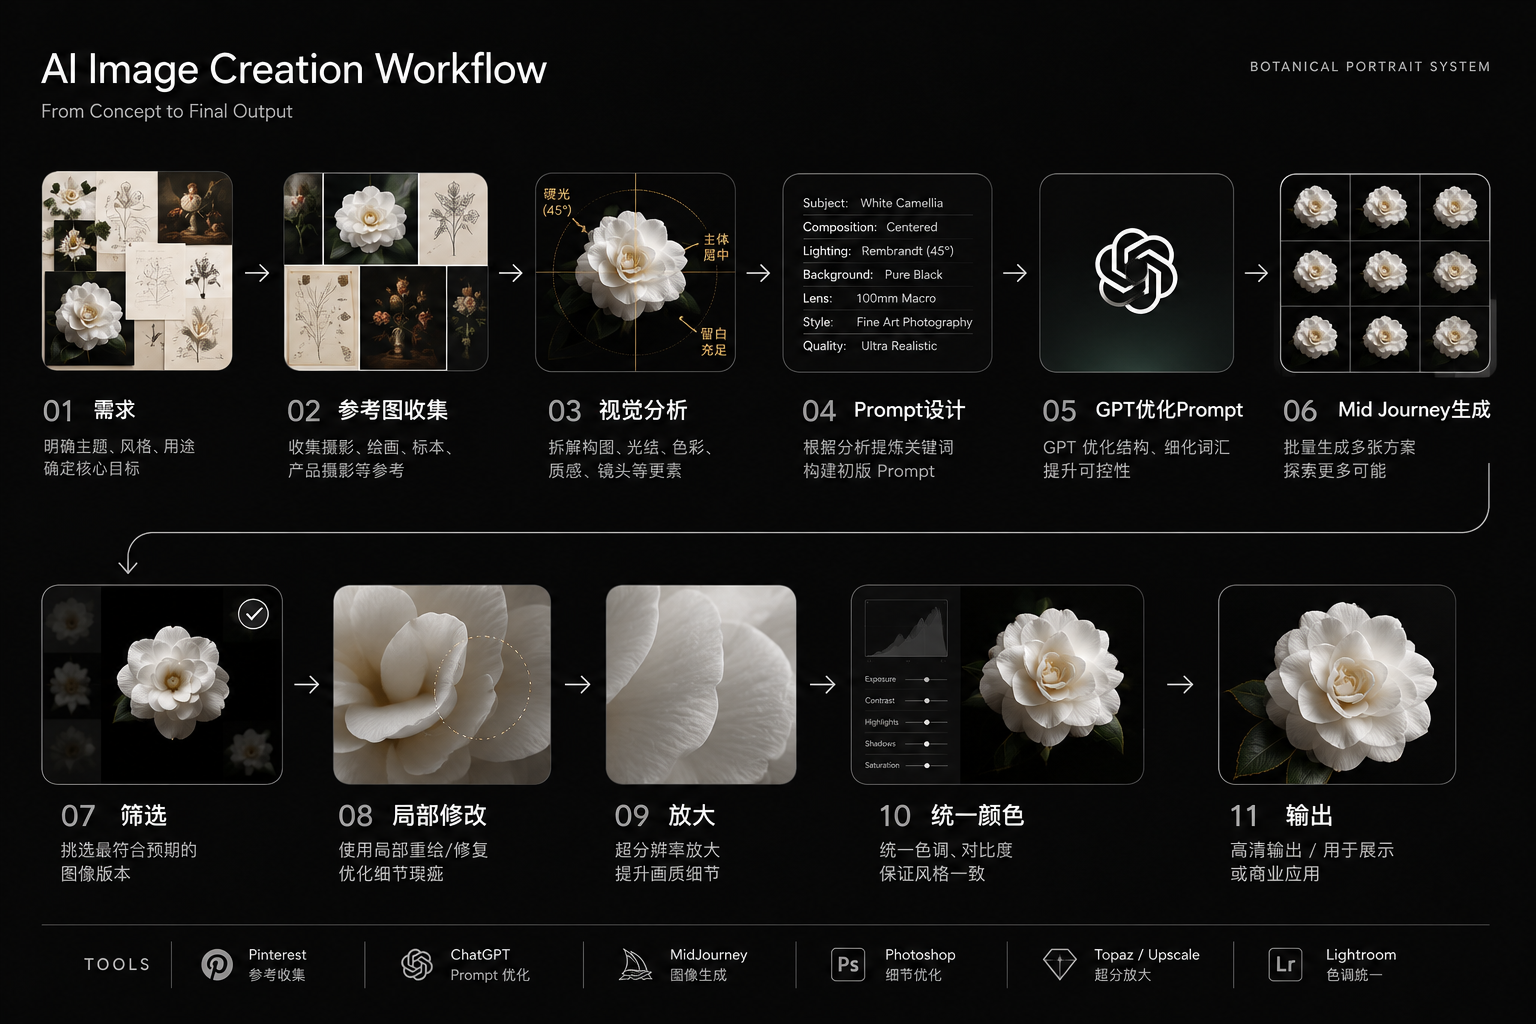Click the '留白充足' annotation
The height and width of the screenshot is (1024, 1536).
pyautogui.click(x=714, y=342)
